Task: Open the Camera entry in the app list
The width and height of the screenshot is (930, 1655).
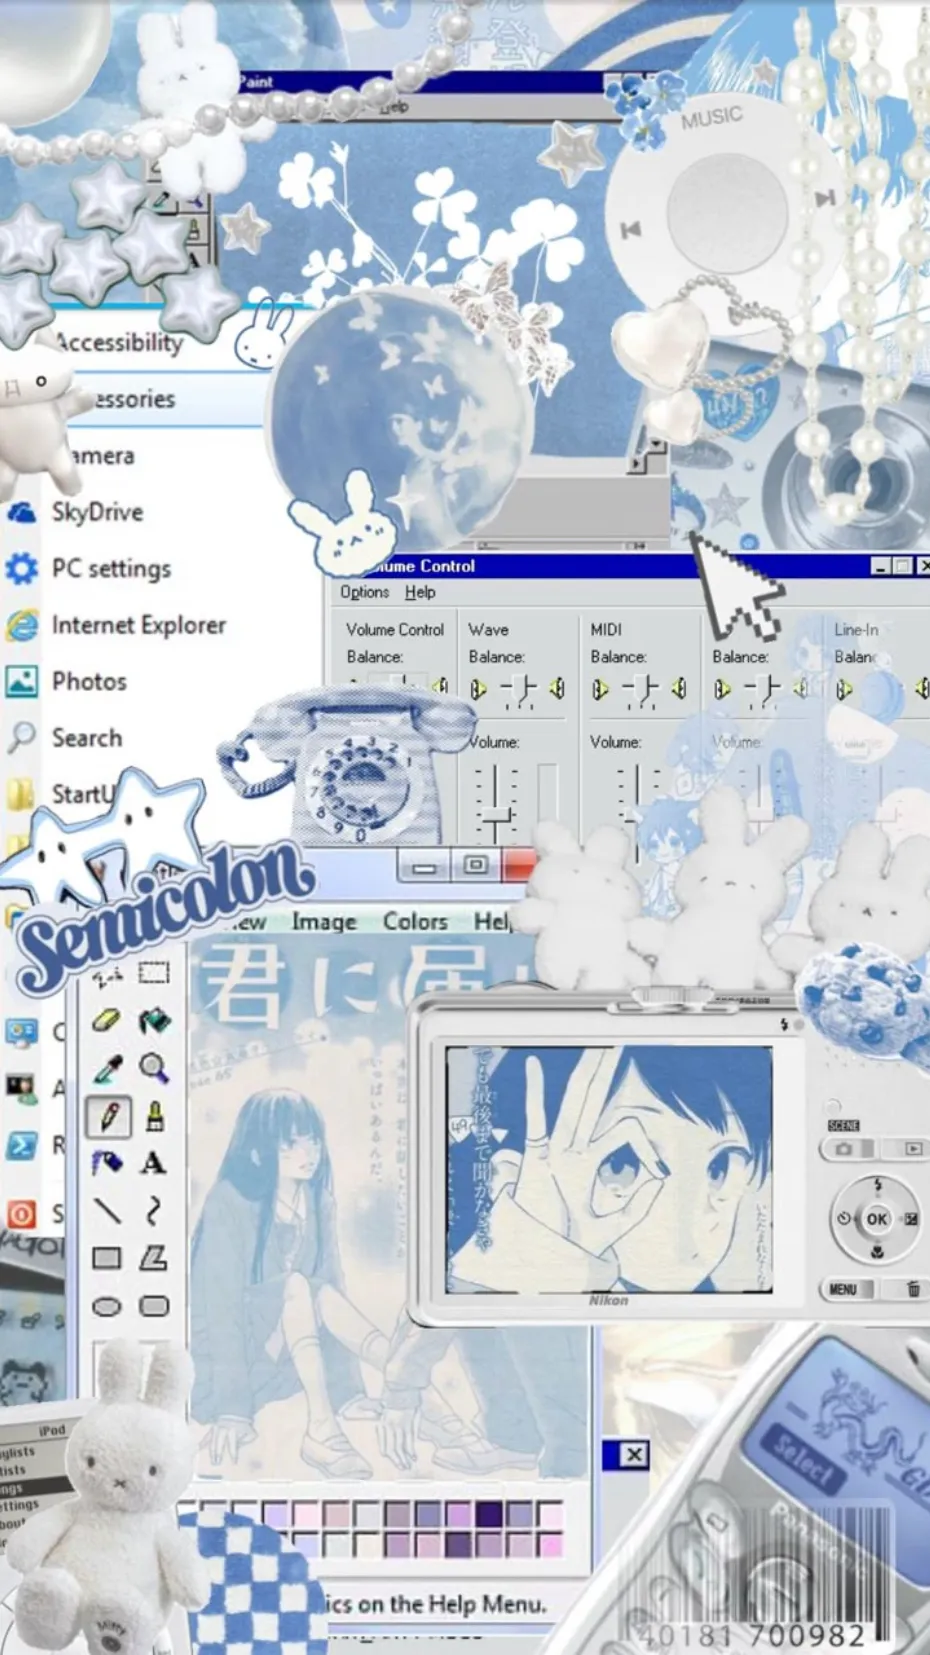Action: click(x=102, y=456)
